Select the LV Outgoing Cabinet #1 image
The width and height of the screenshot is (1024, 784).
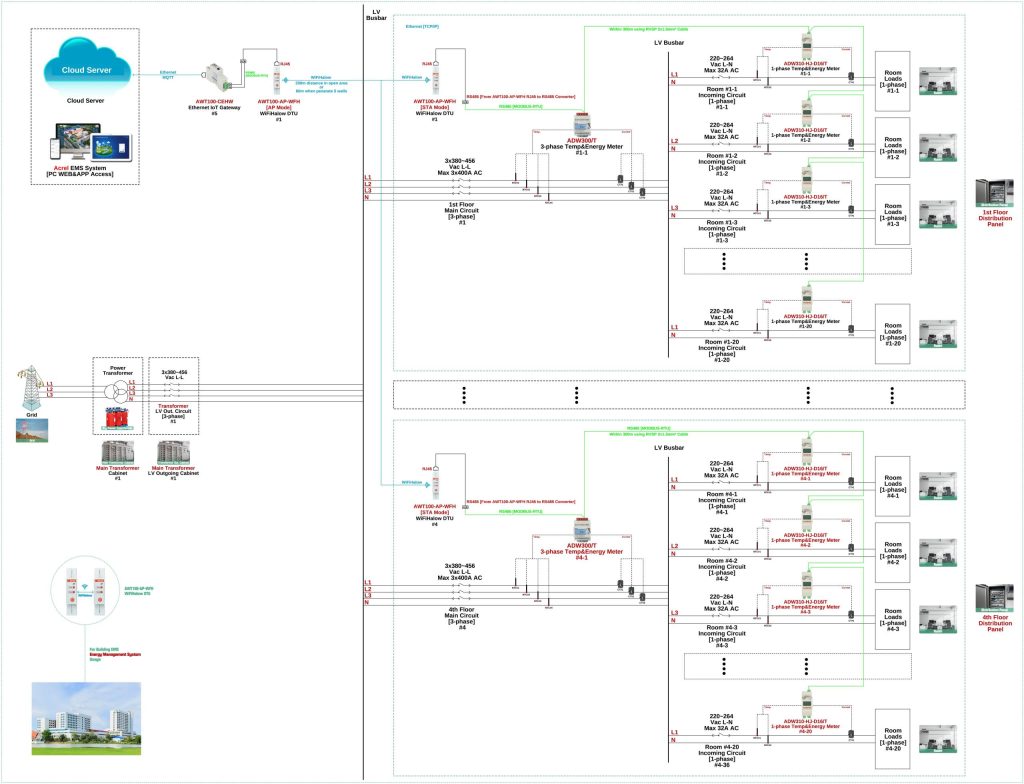click(172, 453)
